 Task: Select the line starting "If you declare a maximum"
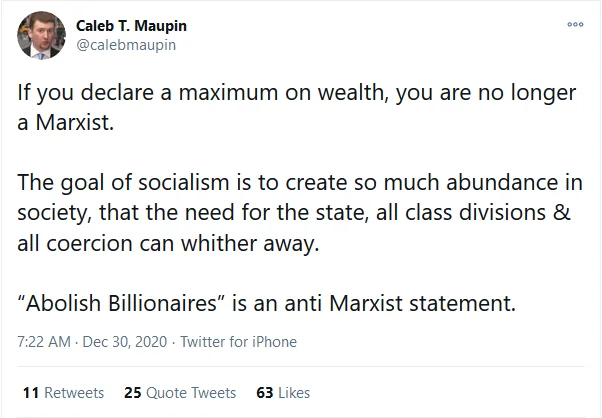(x=296, y=93)
